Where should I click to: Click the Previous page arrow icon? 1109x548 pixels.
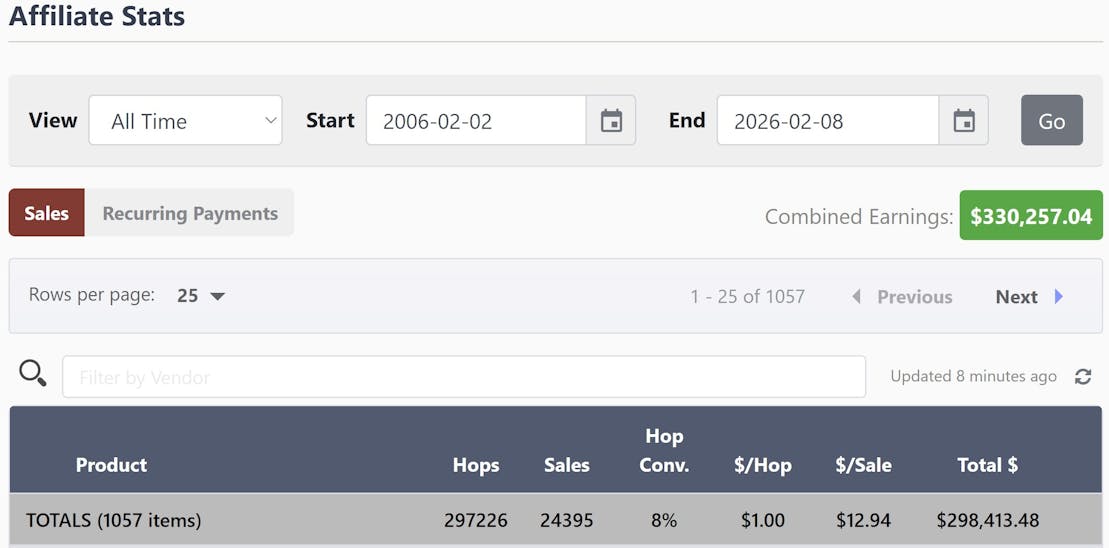(856, 297)
